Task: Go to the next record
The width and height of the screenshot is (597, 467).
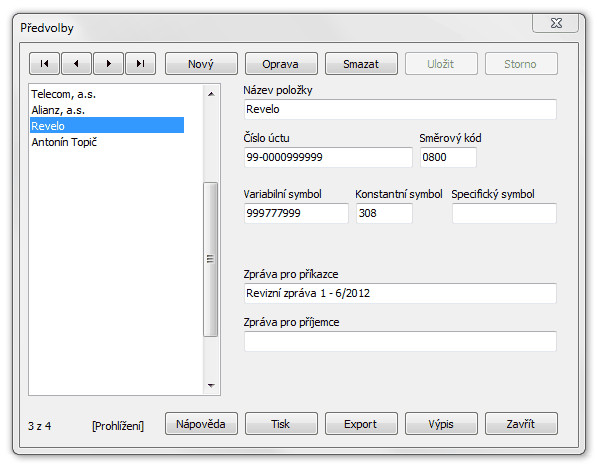Action: click(x=109, y=64)
